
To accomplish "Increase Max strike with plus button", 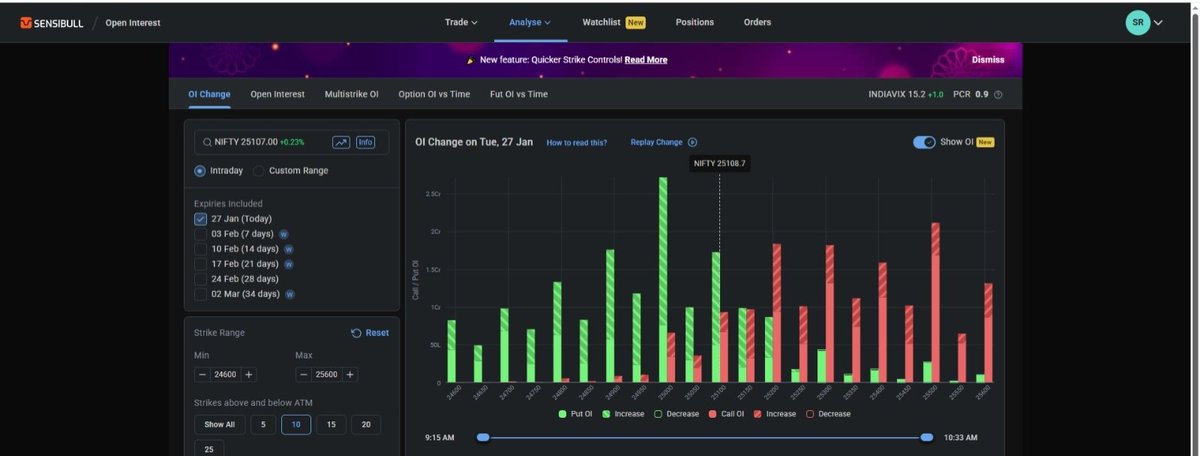I will 350,374.
